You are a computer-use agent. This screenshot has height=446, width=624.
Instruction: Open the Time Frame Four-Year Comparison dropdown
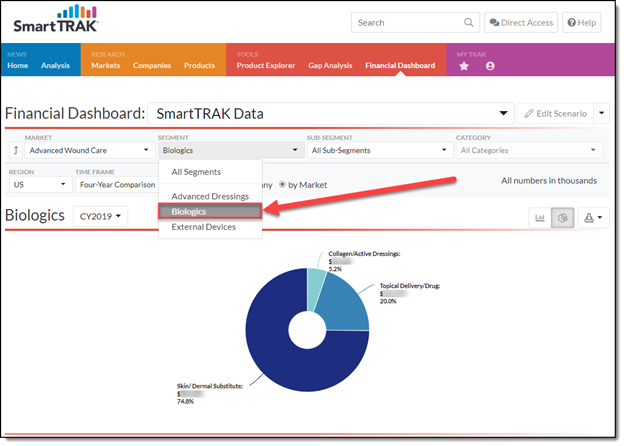pyautogui.click(x=117, y=185)
